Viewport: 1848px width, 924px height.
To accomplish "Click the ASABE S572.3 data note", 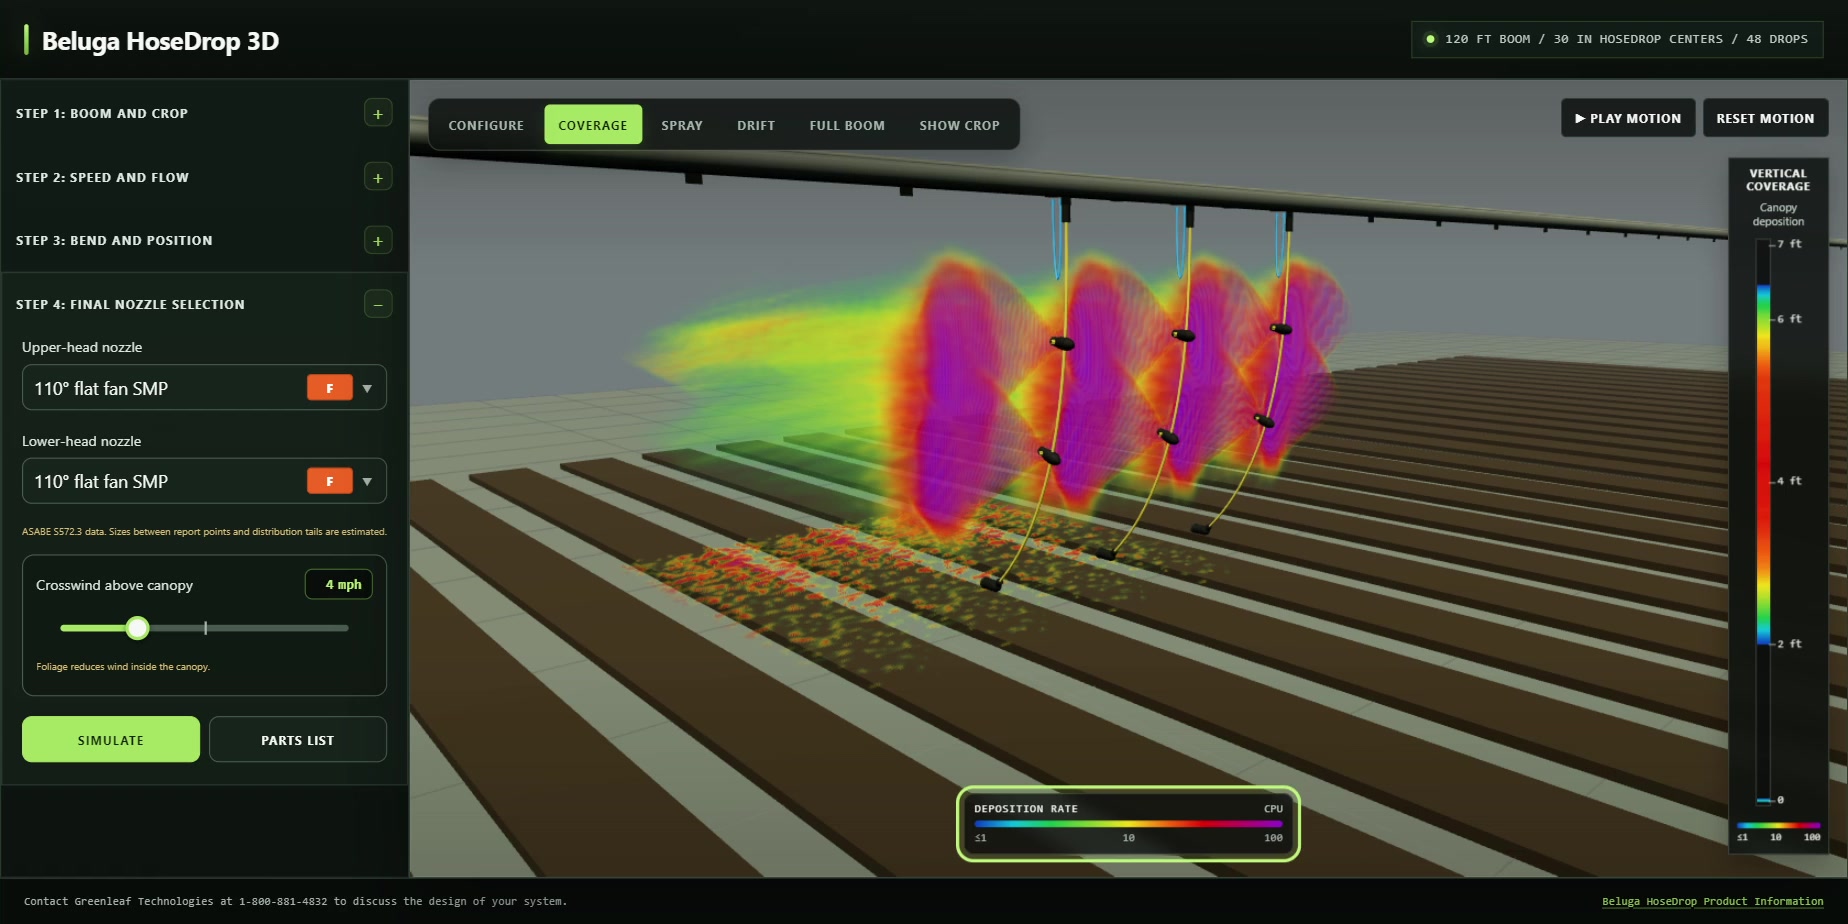I will [x=204, y=532].
